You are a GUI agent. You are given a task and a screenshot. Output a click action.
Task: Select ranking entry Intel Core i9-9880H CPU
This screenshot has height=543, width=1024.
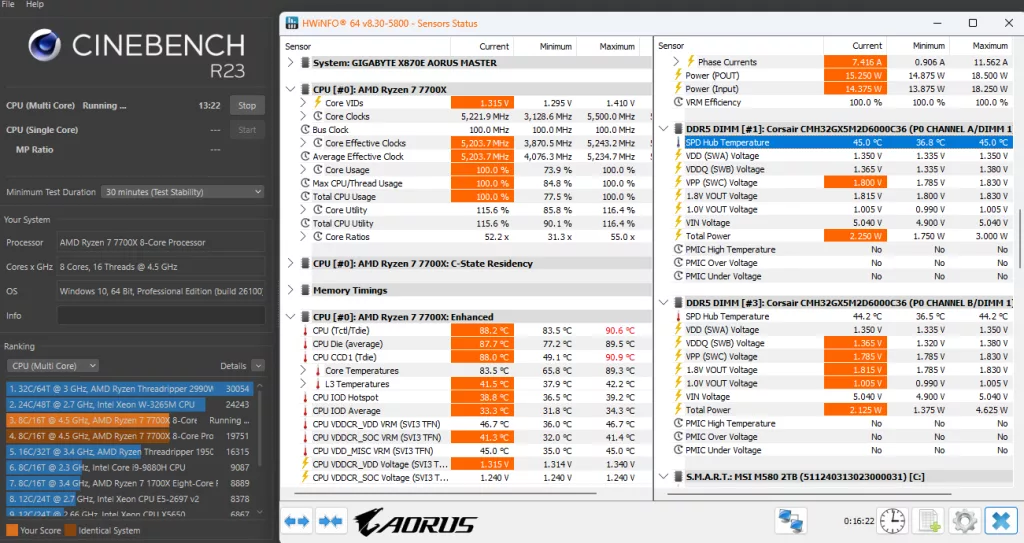point(129,467)
